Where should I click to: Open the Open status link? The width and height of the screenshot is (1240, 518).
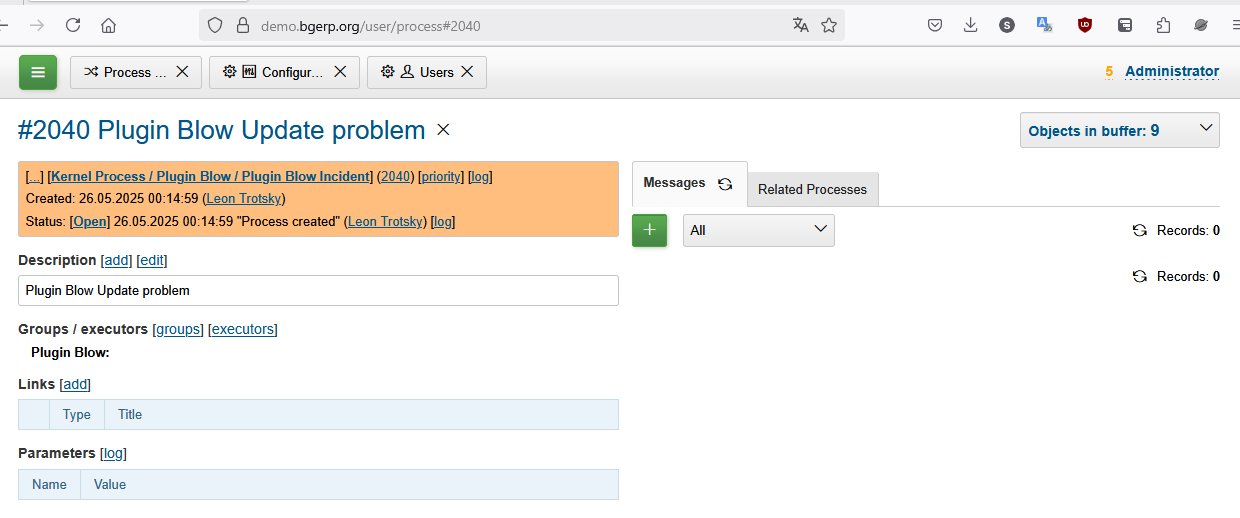click(87, 221)
